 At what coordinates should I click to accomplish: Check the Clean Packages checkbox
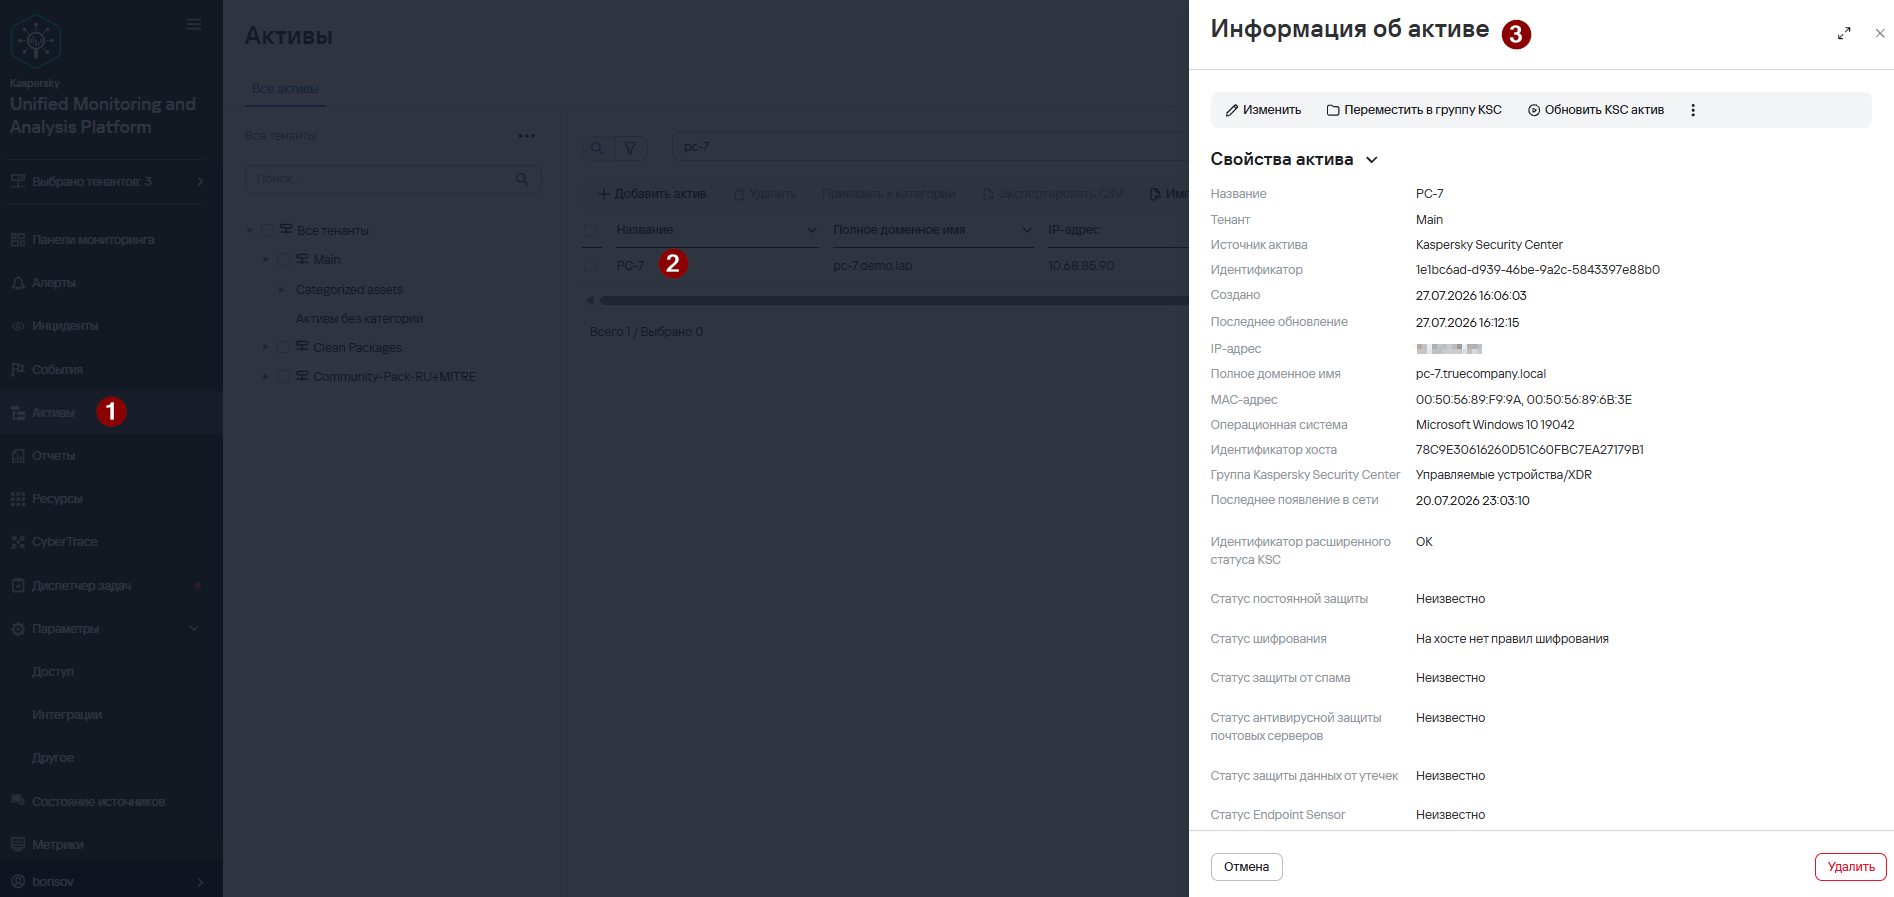click(284, 348)
